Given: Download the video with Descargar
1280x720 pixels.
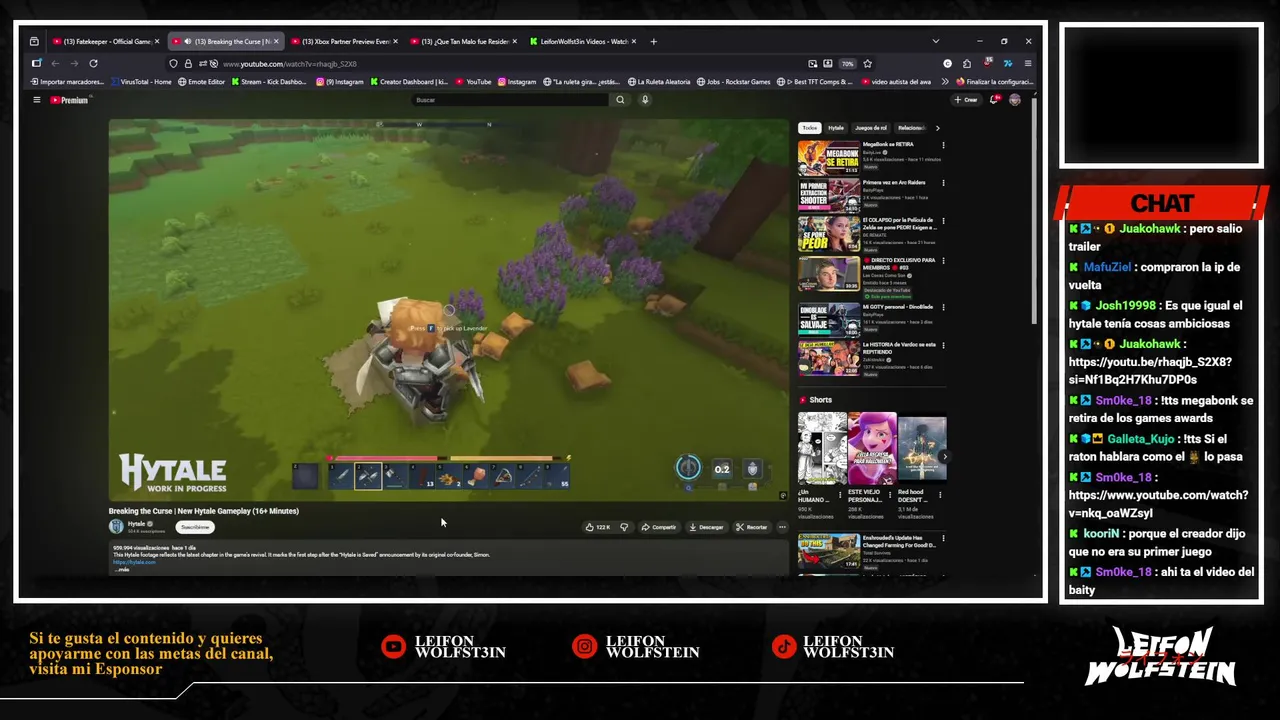Looking at the screenshot, I should click(x=706, y=527).
